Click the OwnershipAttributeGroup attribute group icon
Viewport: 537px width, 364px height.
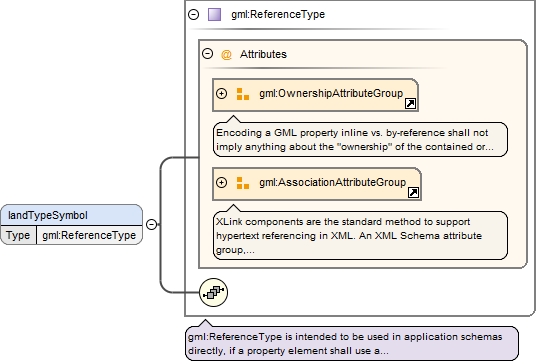243,94
